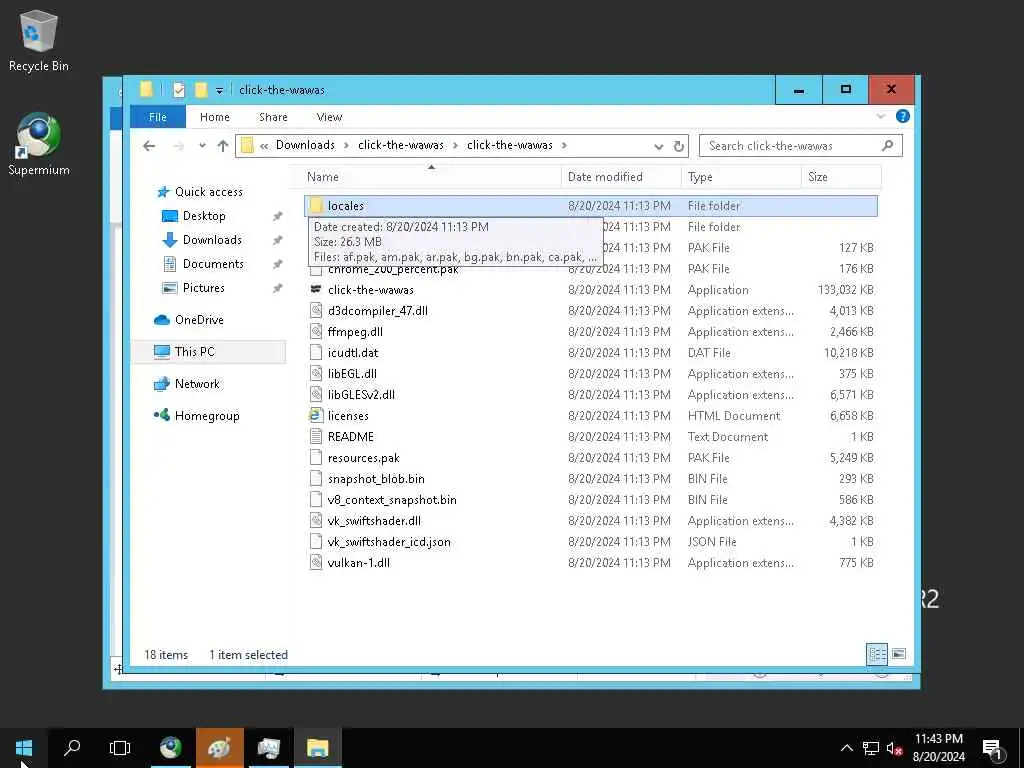Select the licenses HTML document icon
This screenshot has height=768, width=1024.
point(316,415)
